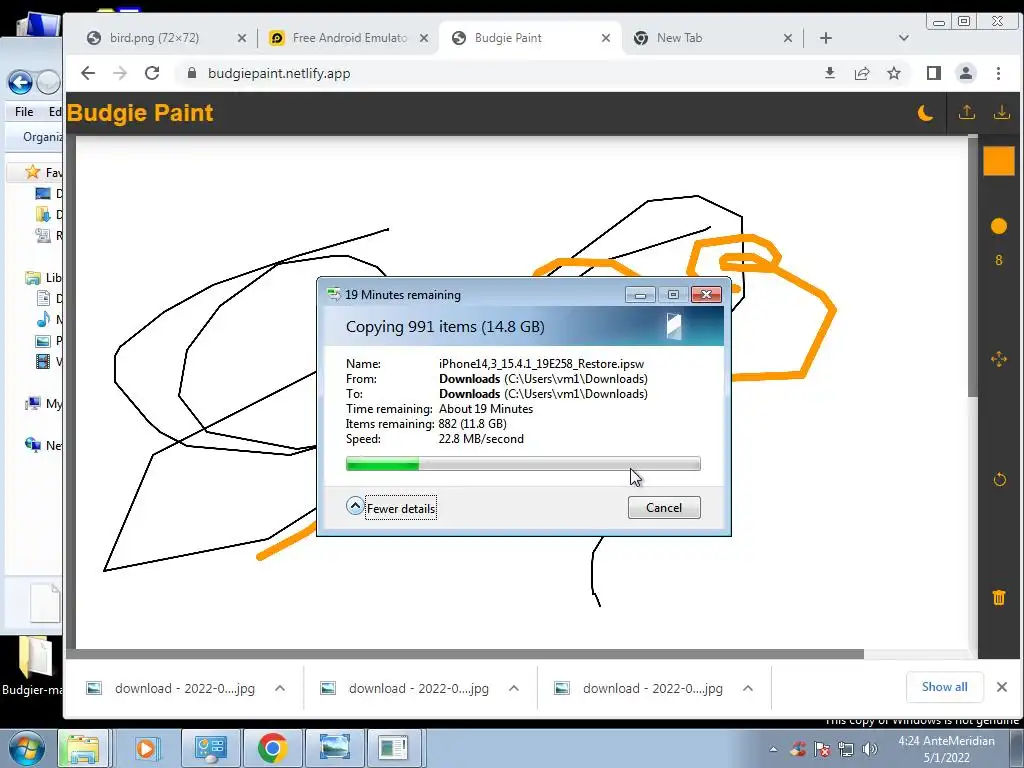The width and height of the screenshot is (1024, 768).
Task: Click the vertical scrollbar of the canvas
Action: pos(973,266)
